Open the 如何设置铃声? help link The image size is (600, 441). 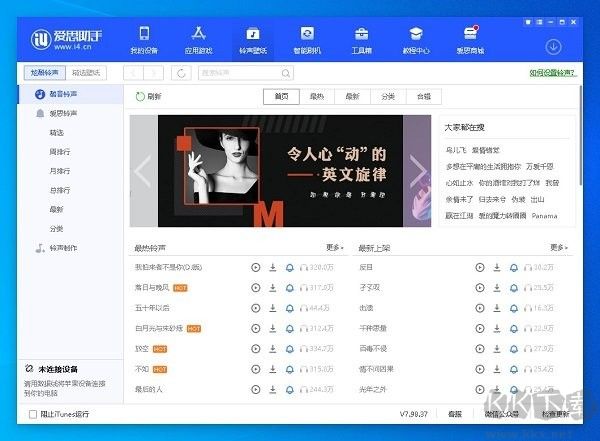coord(553,73)
